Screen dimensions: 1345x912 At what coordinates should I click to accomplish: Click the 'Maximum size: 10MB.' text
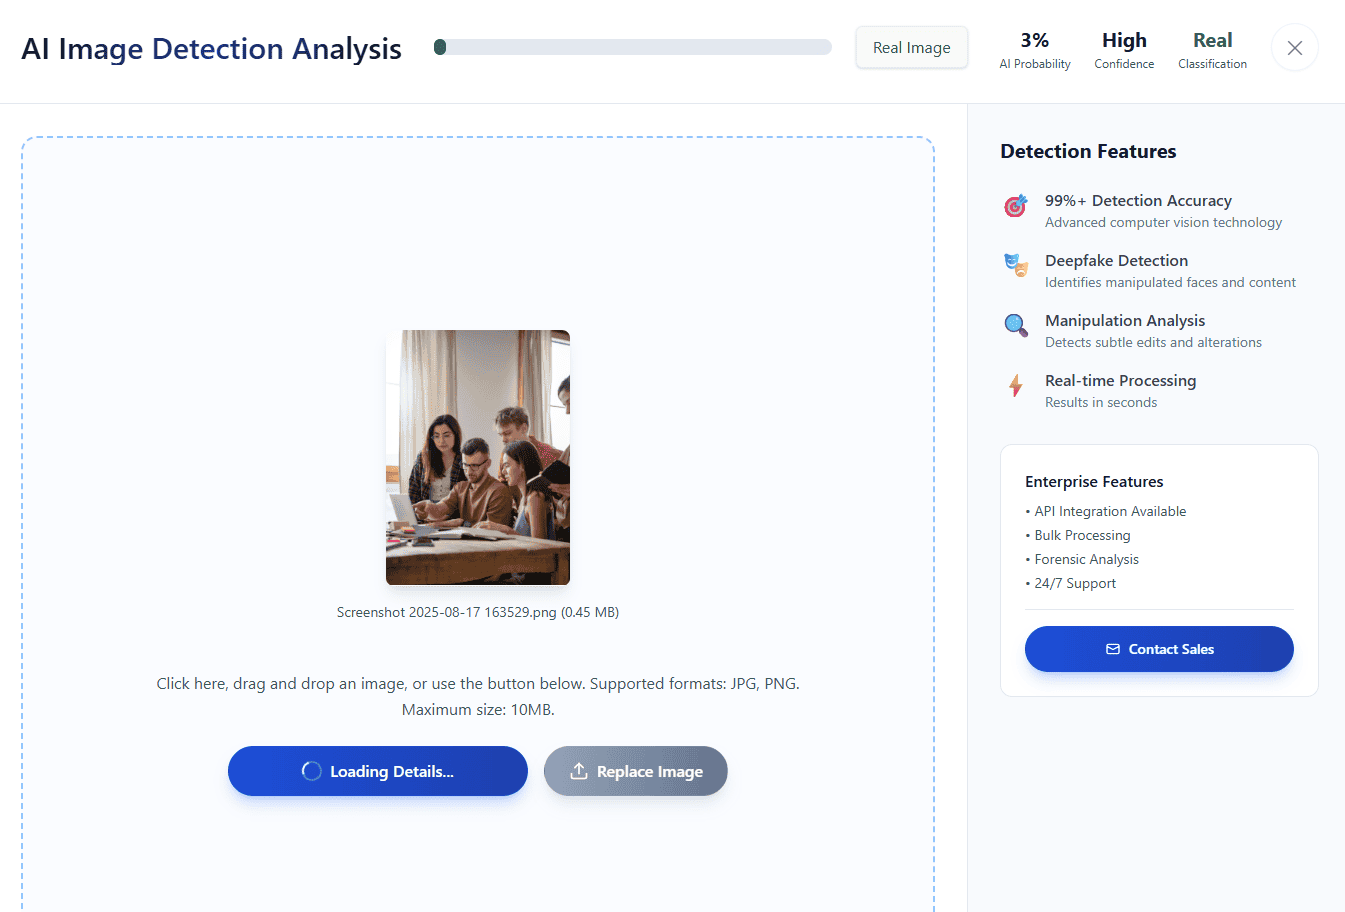click(x=478, y=710)
